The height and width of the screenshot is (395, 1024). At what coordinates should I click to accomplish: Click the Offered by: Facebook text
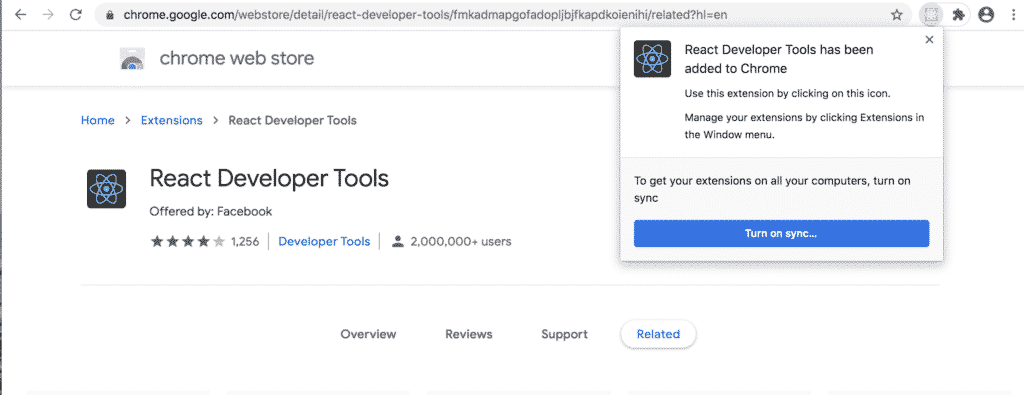tap(210, 212)
